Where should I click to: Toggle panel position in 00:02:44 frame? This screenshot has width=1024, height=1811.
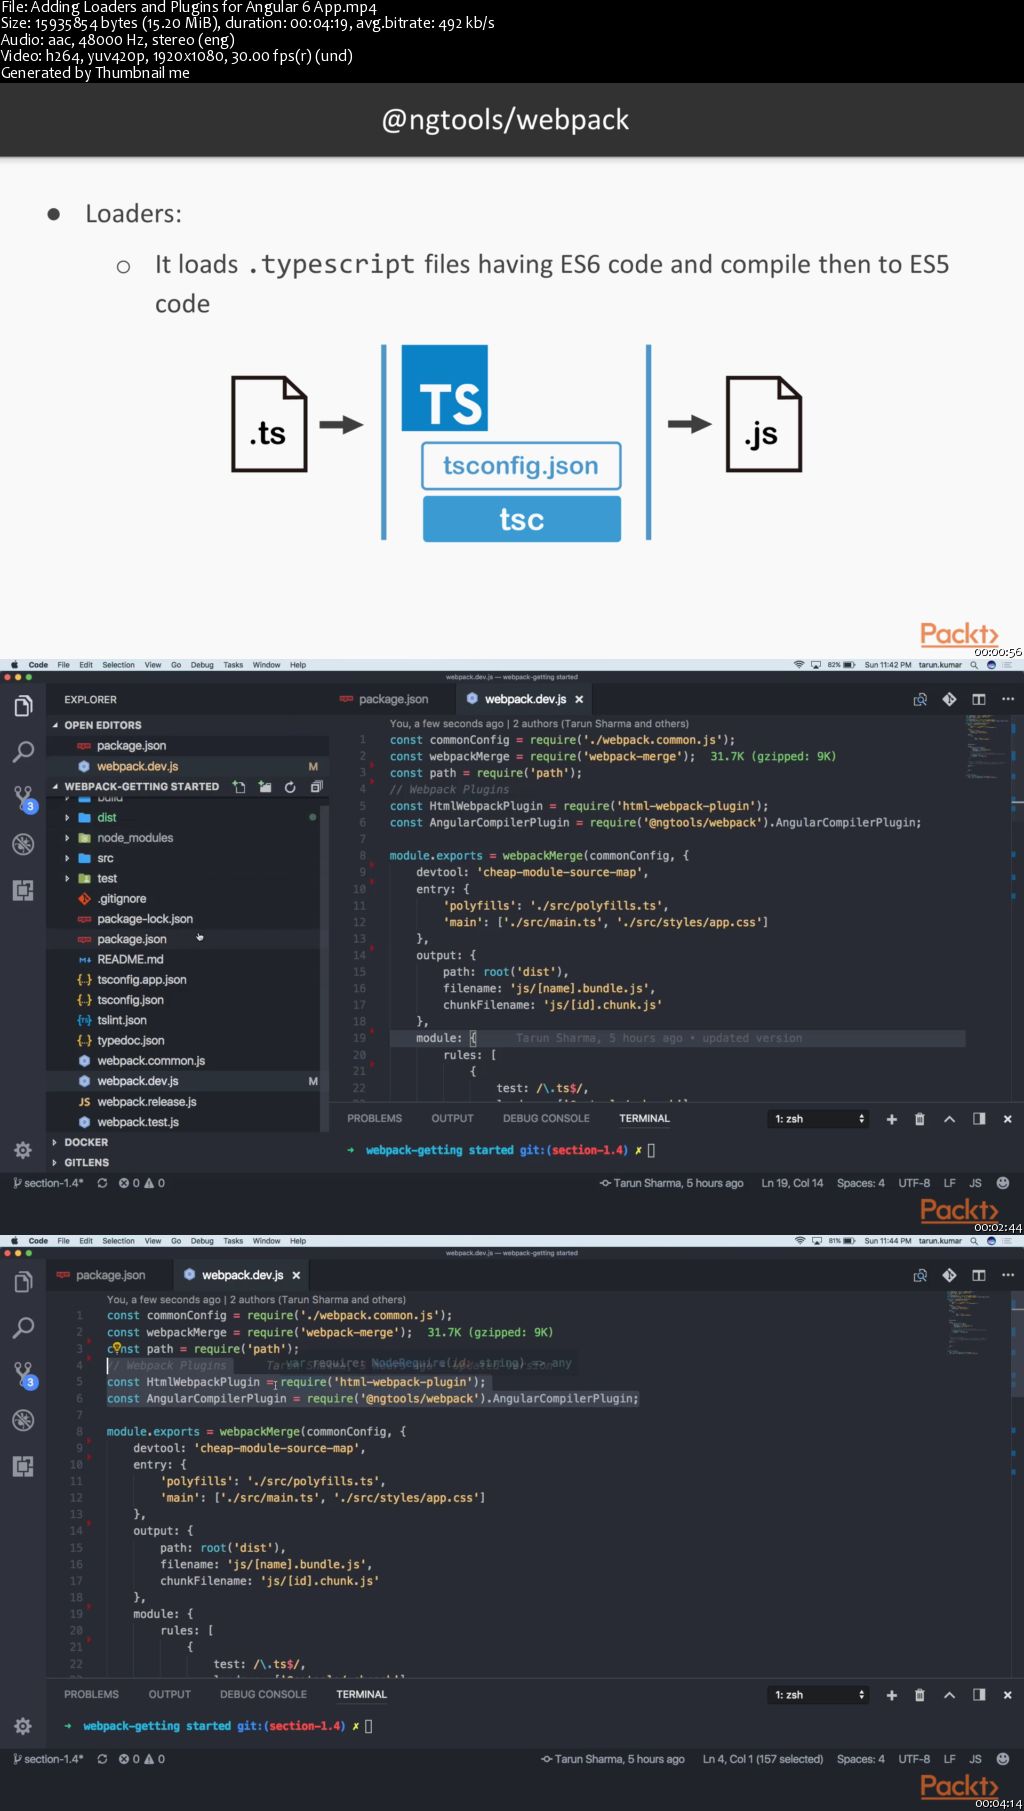click(979, 1119)
